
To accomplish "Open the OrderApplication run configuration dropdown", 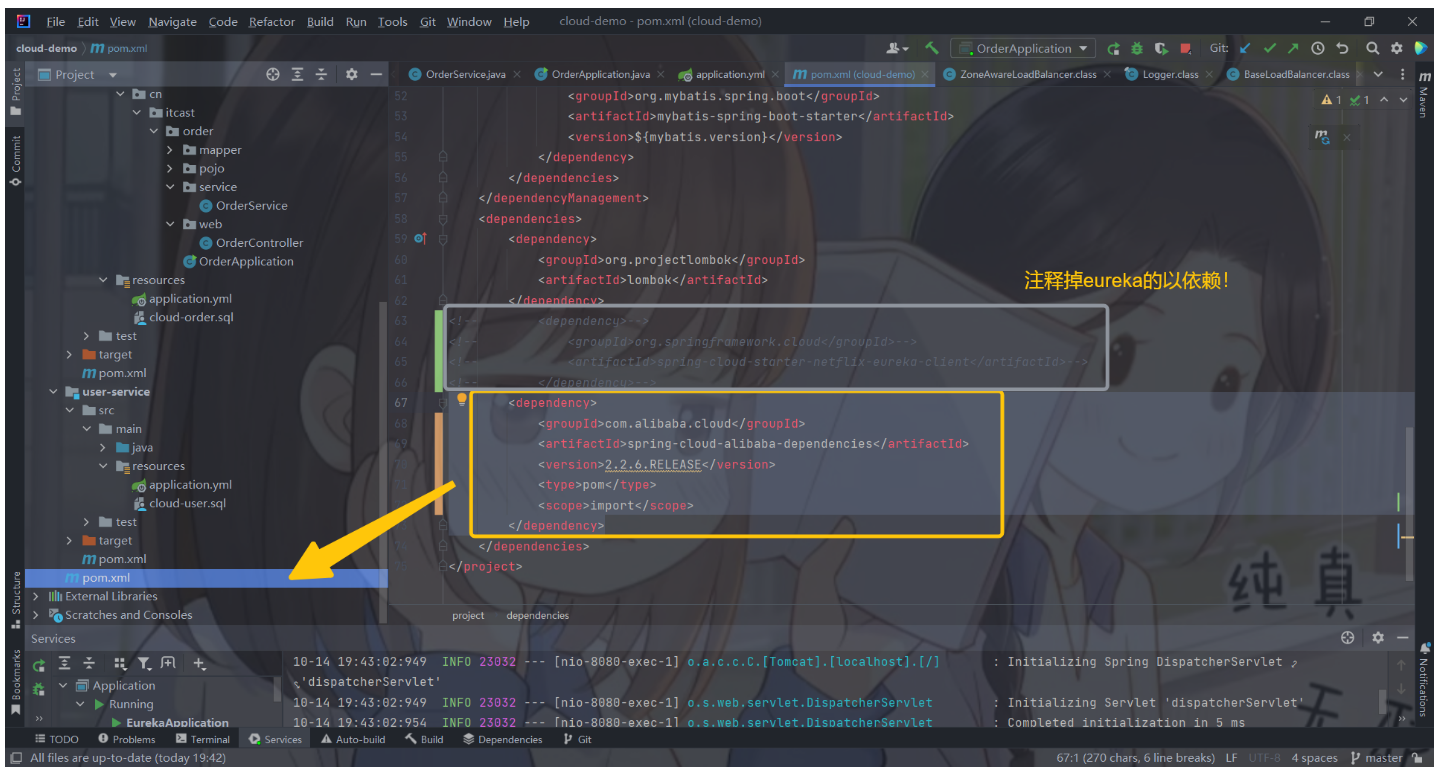I will coord(1022,48).
